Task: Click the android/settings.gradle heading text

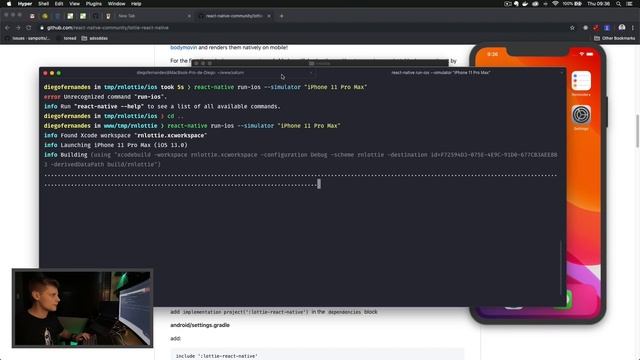Action: (x=200, y=325)
